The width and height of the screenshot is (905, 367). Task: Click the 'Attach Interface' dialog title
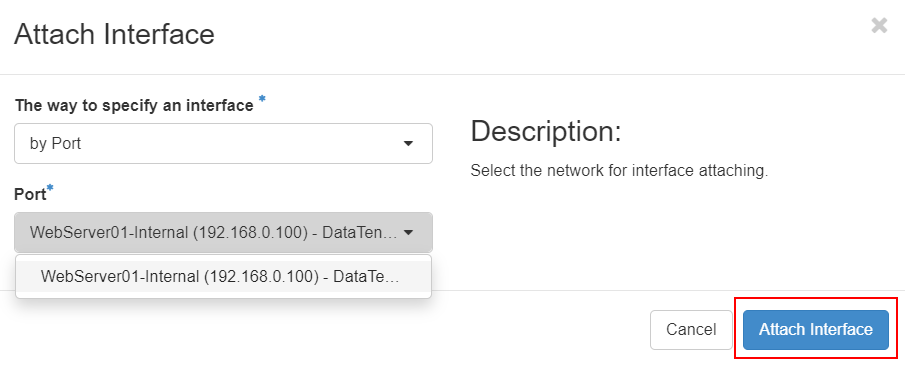coord(114,34)
